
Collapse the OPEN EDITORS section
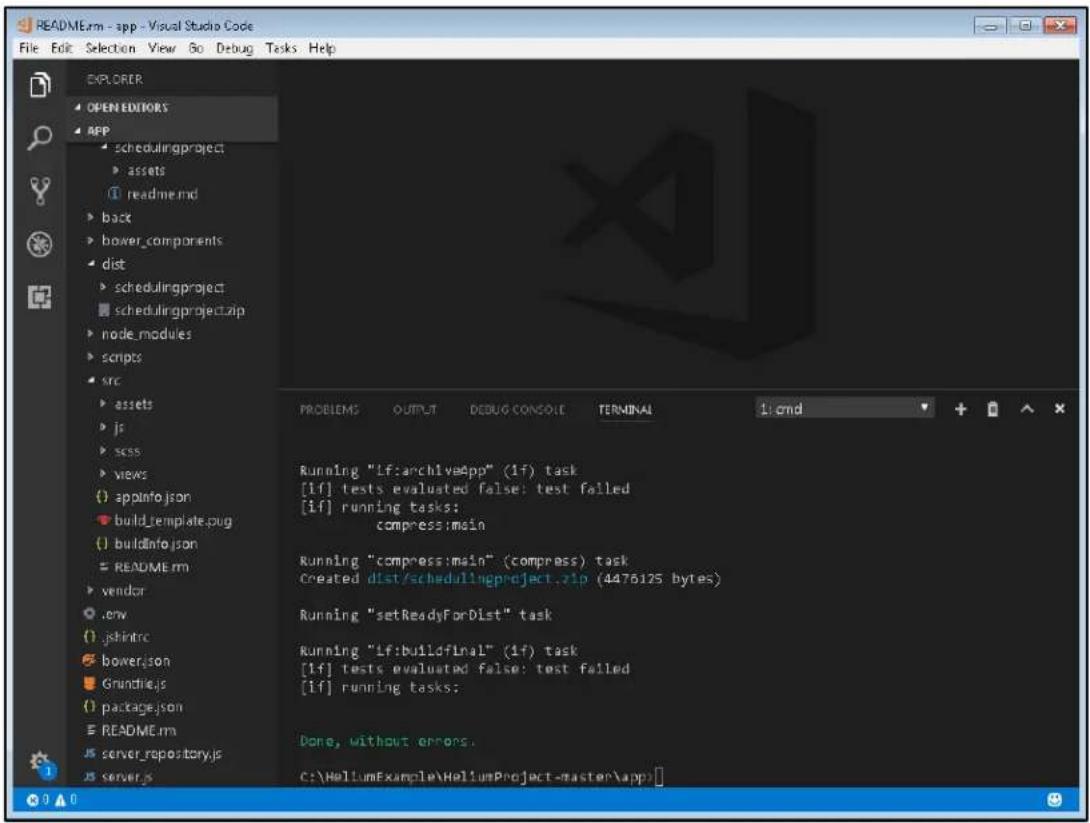pyautogui.click(x=172, y=108)
